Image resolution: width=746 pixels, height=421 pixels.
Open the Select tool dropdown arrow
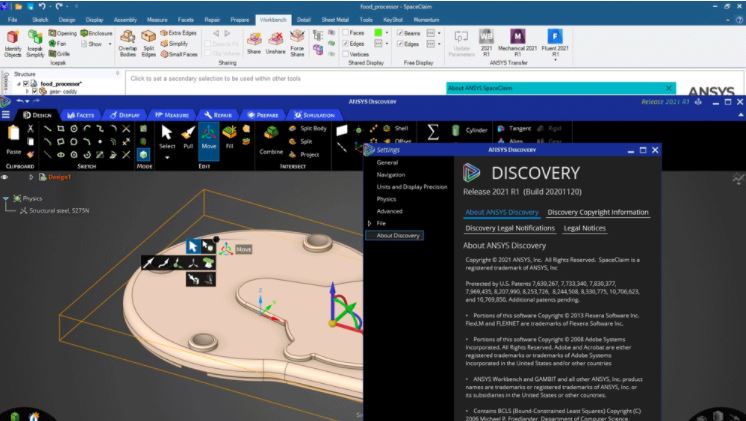[168, 156]
